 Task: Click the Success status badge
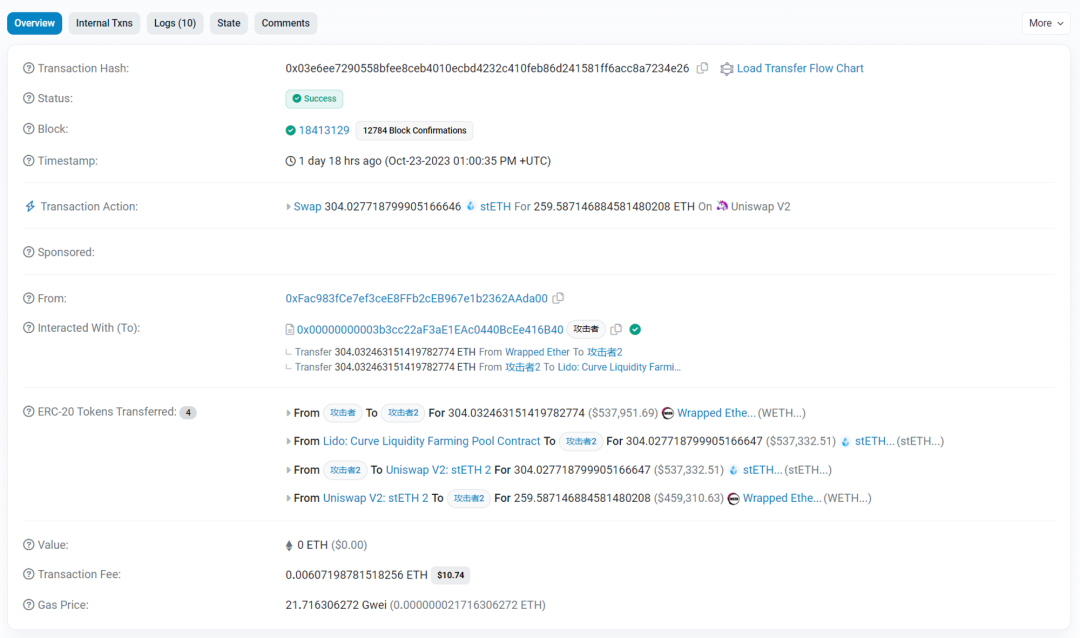pos(314,99)
